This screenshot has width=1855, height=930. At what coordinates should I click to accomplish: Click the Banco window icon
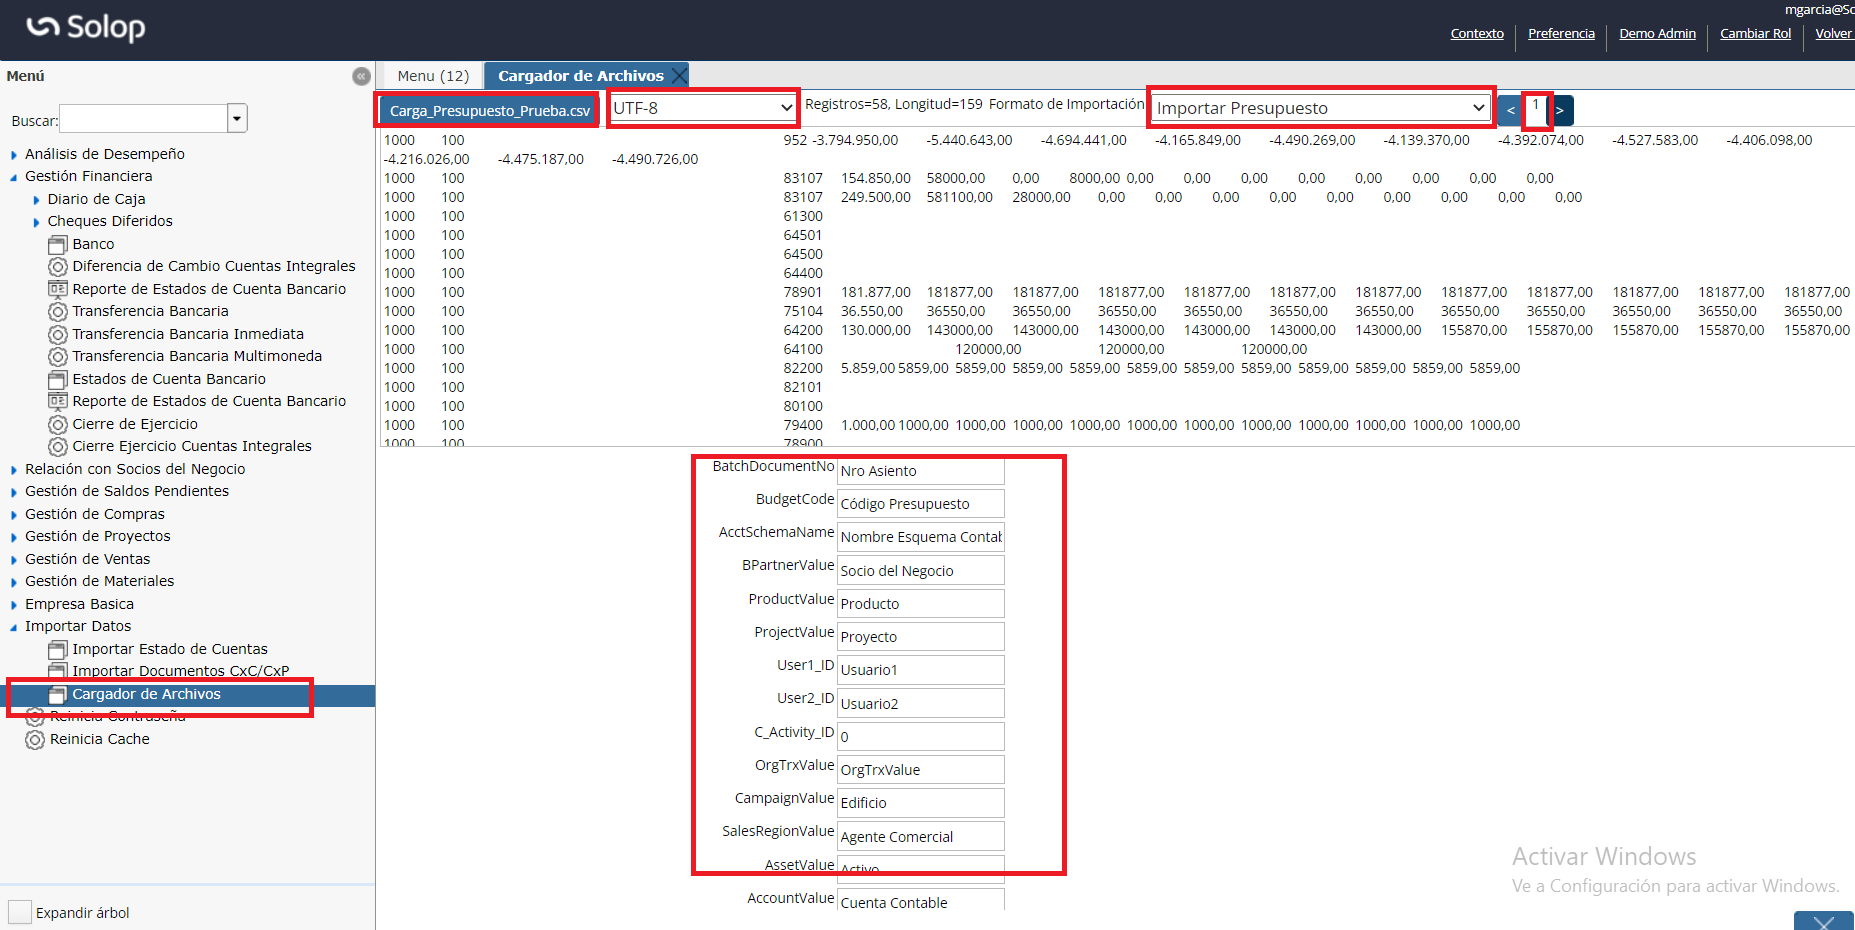point(58,244)
